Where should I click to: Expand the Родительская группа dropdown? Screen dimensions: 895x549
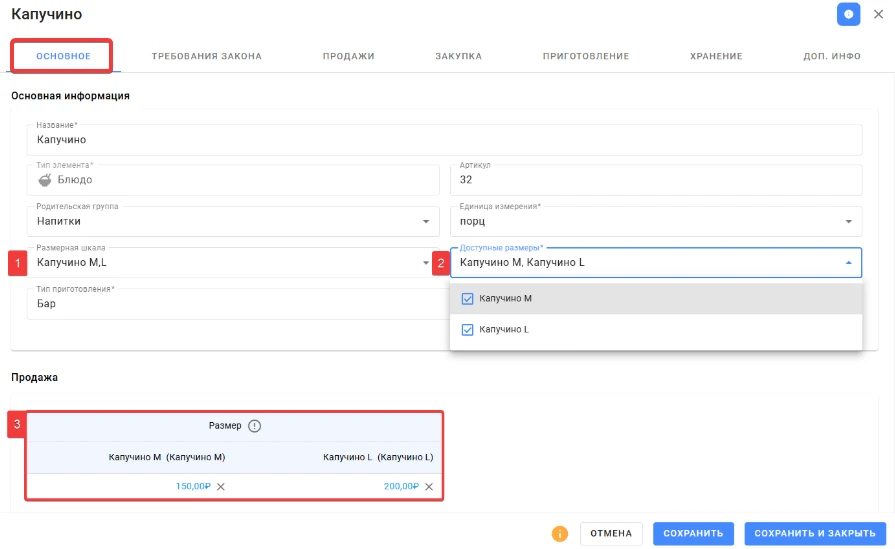426,221
